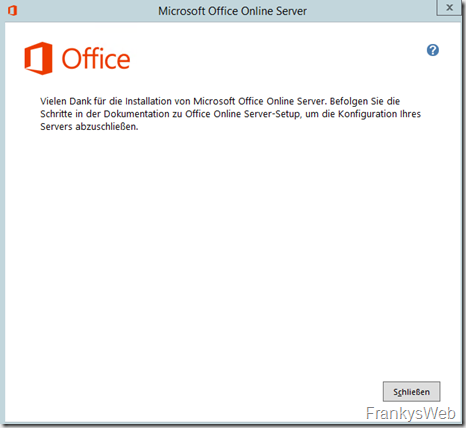Open the blue question mark help icon
466x428 pixels.
pyautogui.click(x=433, y=50)
